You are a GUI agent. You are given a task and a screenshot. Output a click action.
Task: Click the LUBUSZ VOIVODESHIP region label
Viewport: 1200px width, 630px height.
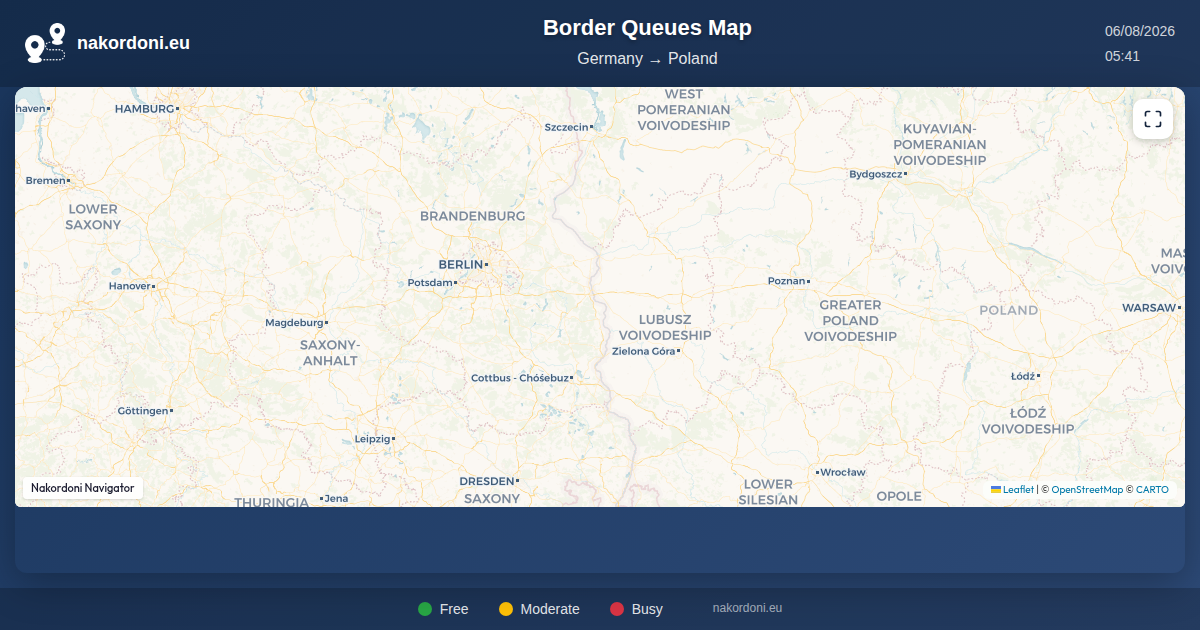coord(665,328)
